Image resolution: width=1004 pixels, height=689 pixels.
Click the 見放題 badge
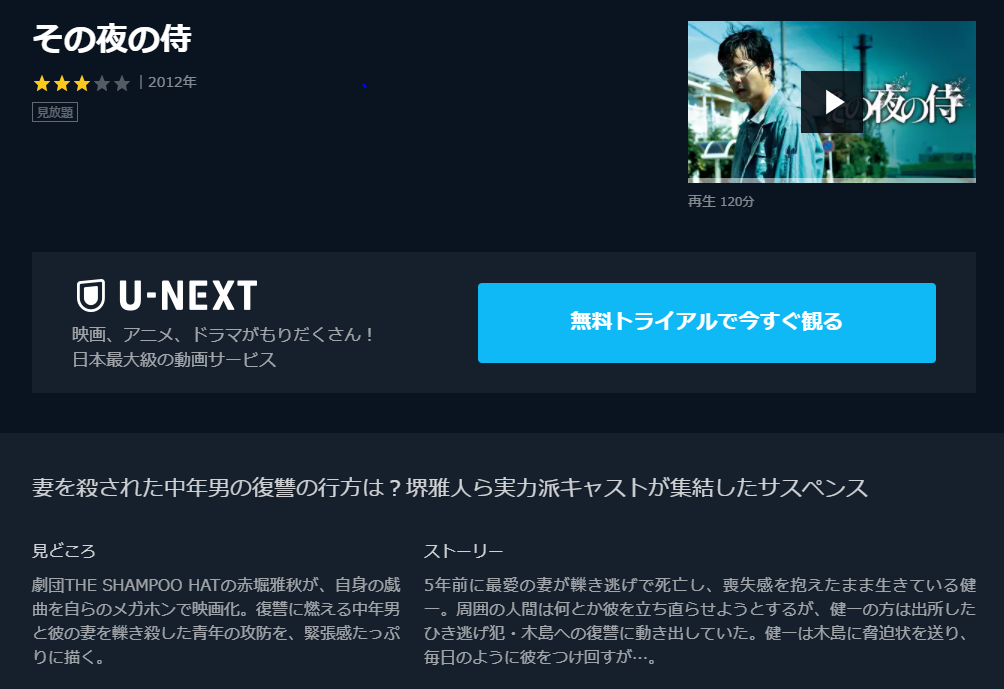[55, 112]
